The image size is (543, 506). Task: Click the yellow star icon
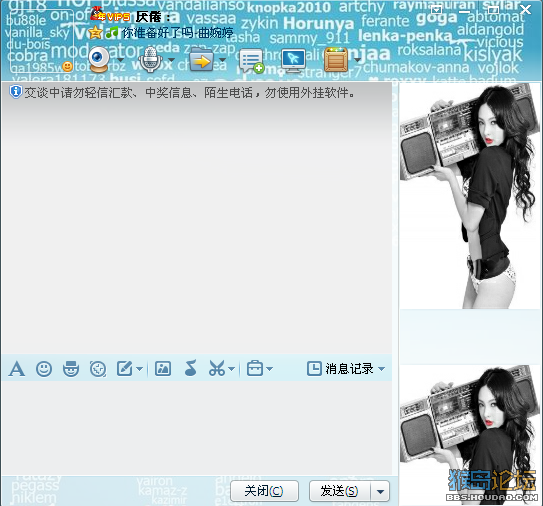(95, 33)
